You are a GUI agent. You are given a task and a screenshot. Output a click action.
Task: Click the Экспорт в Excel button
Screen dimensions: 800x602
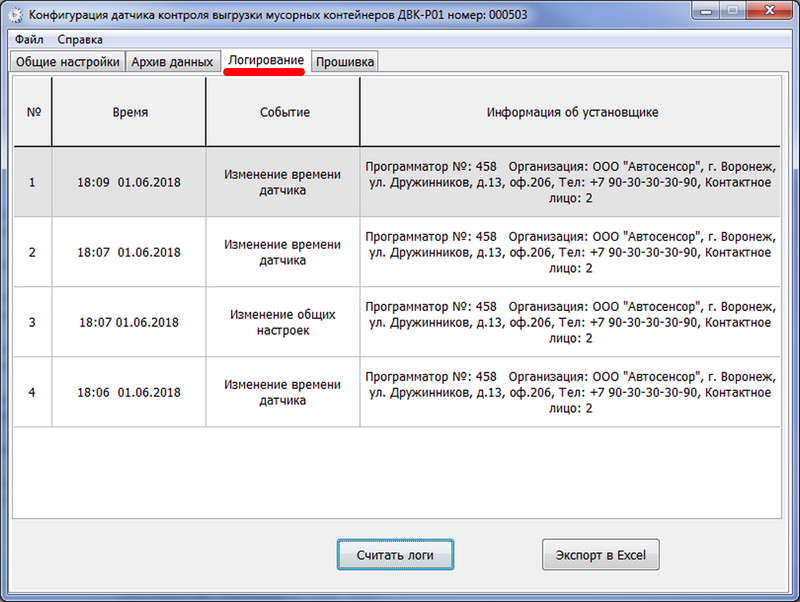(601, 555)
